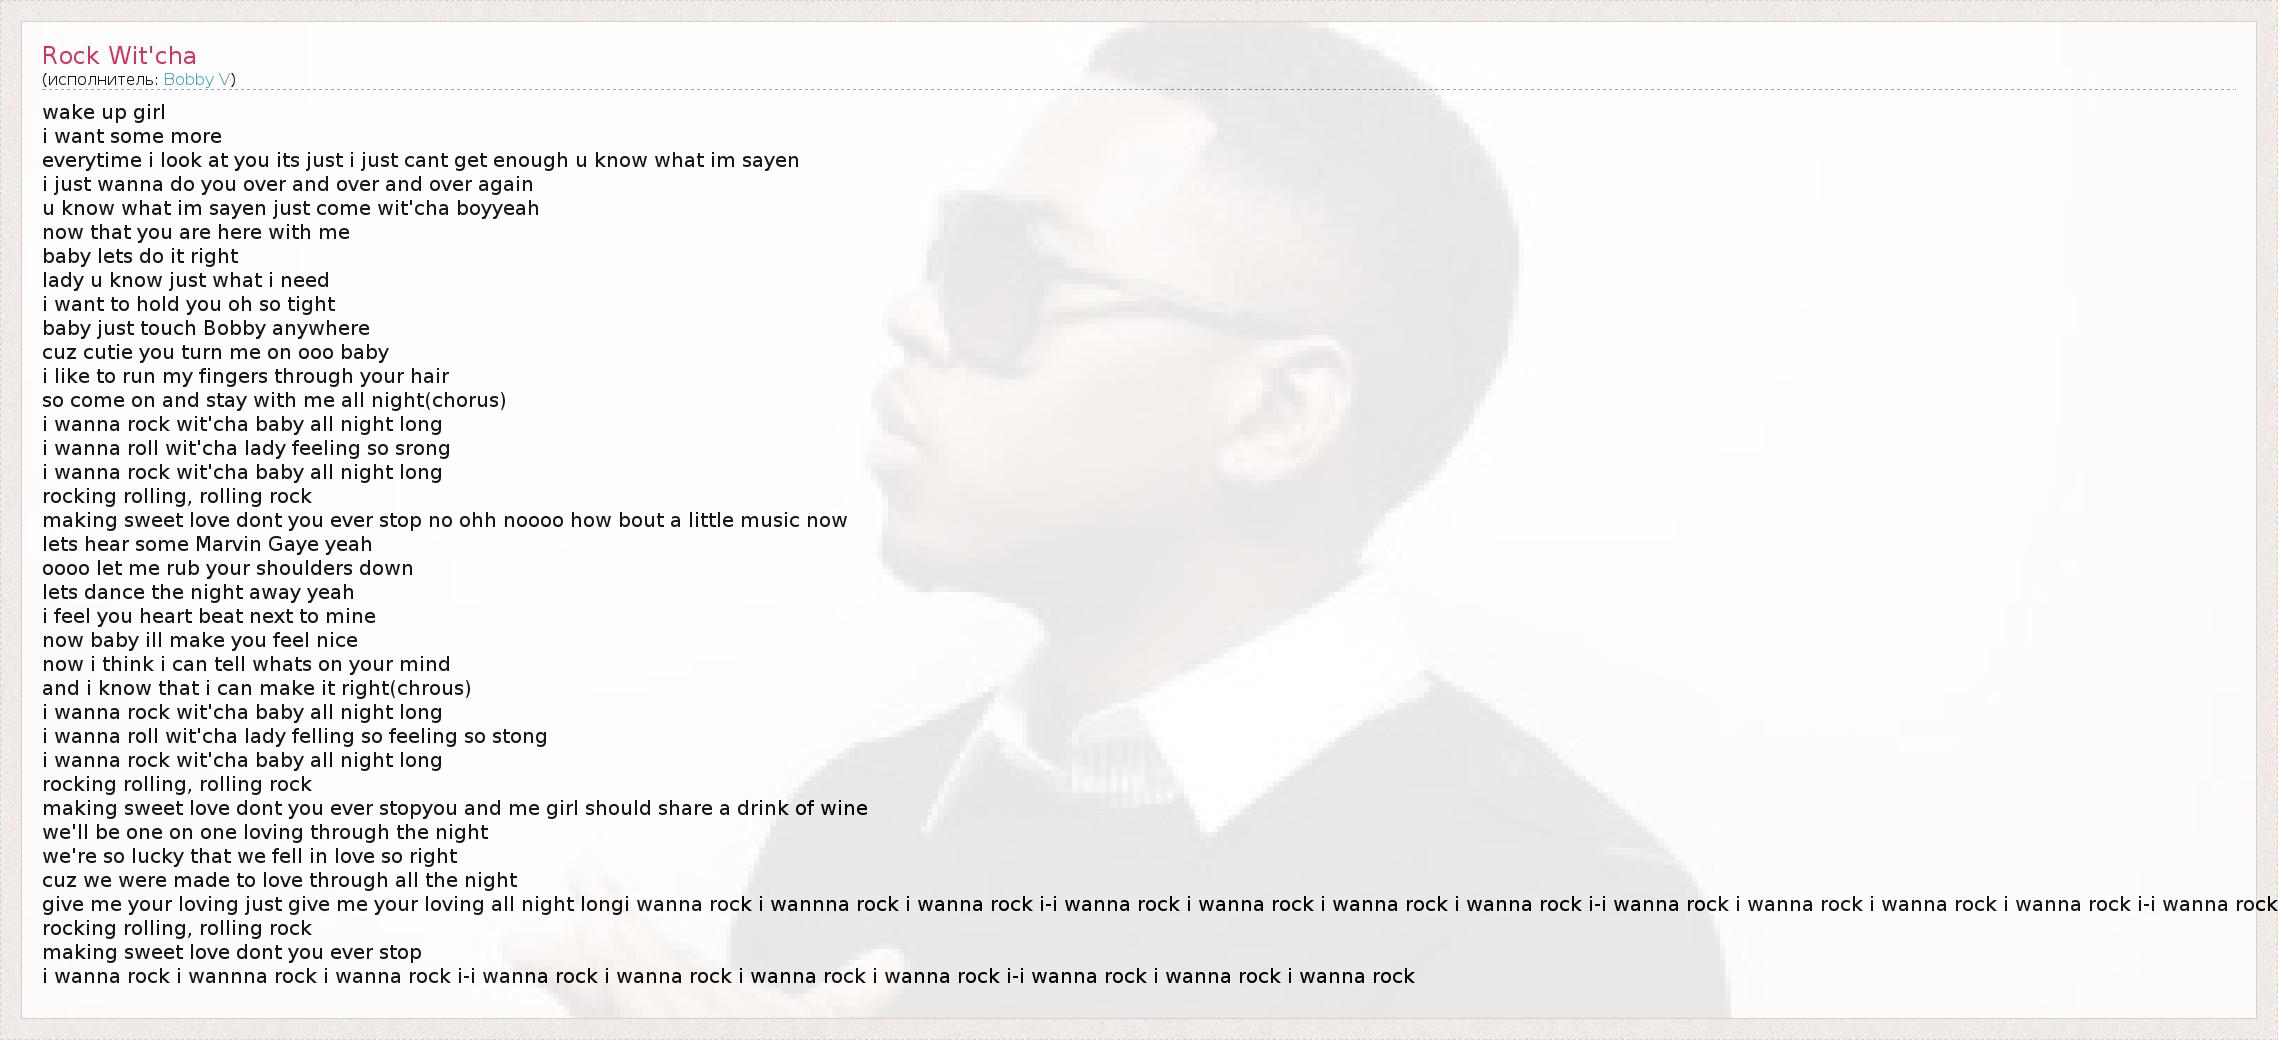This screenshot has height=1040, width=2278.
Task: Click the final 'i wanna rock' lyric line
Action: click(x=728, y=976)
